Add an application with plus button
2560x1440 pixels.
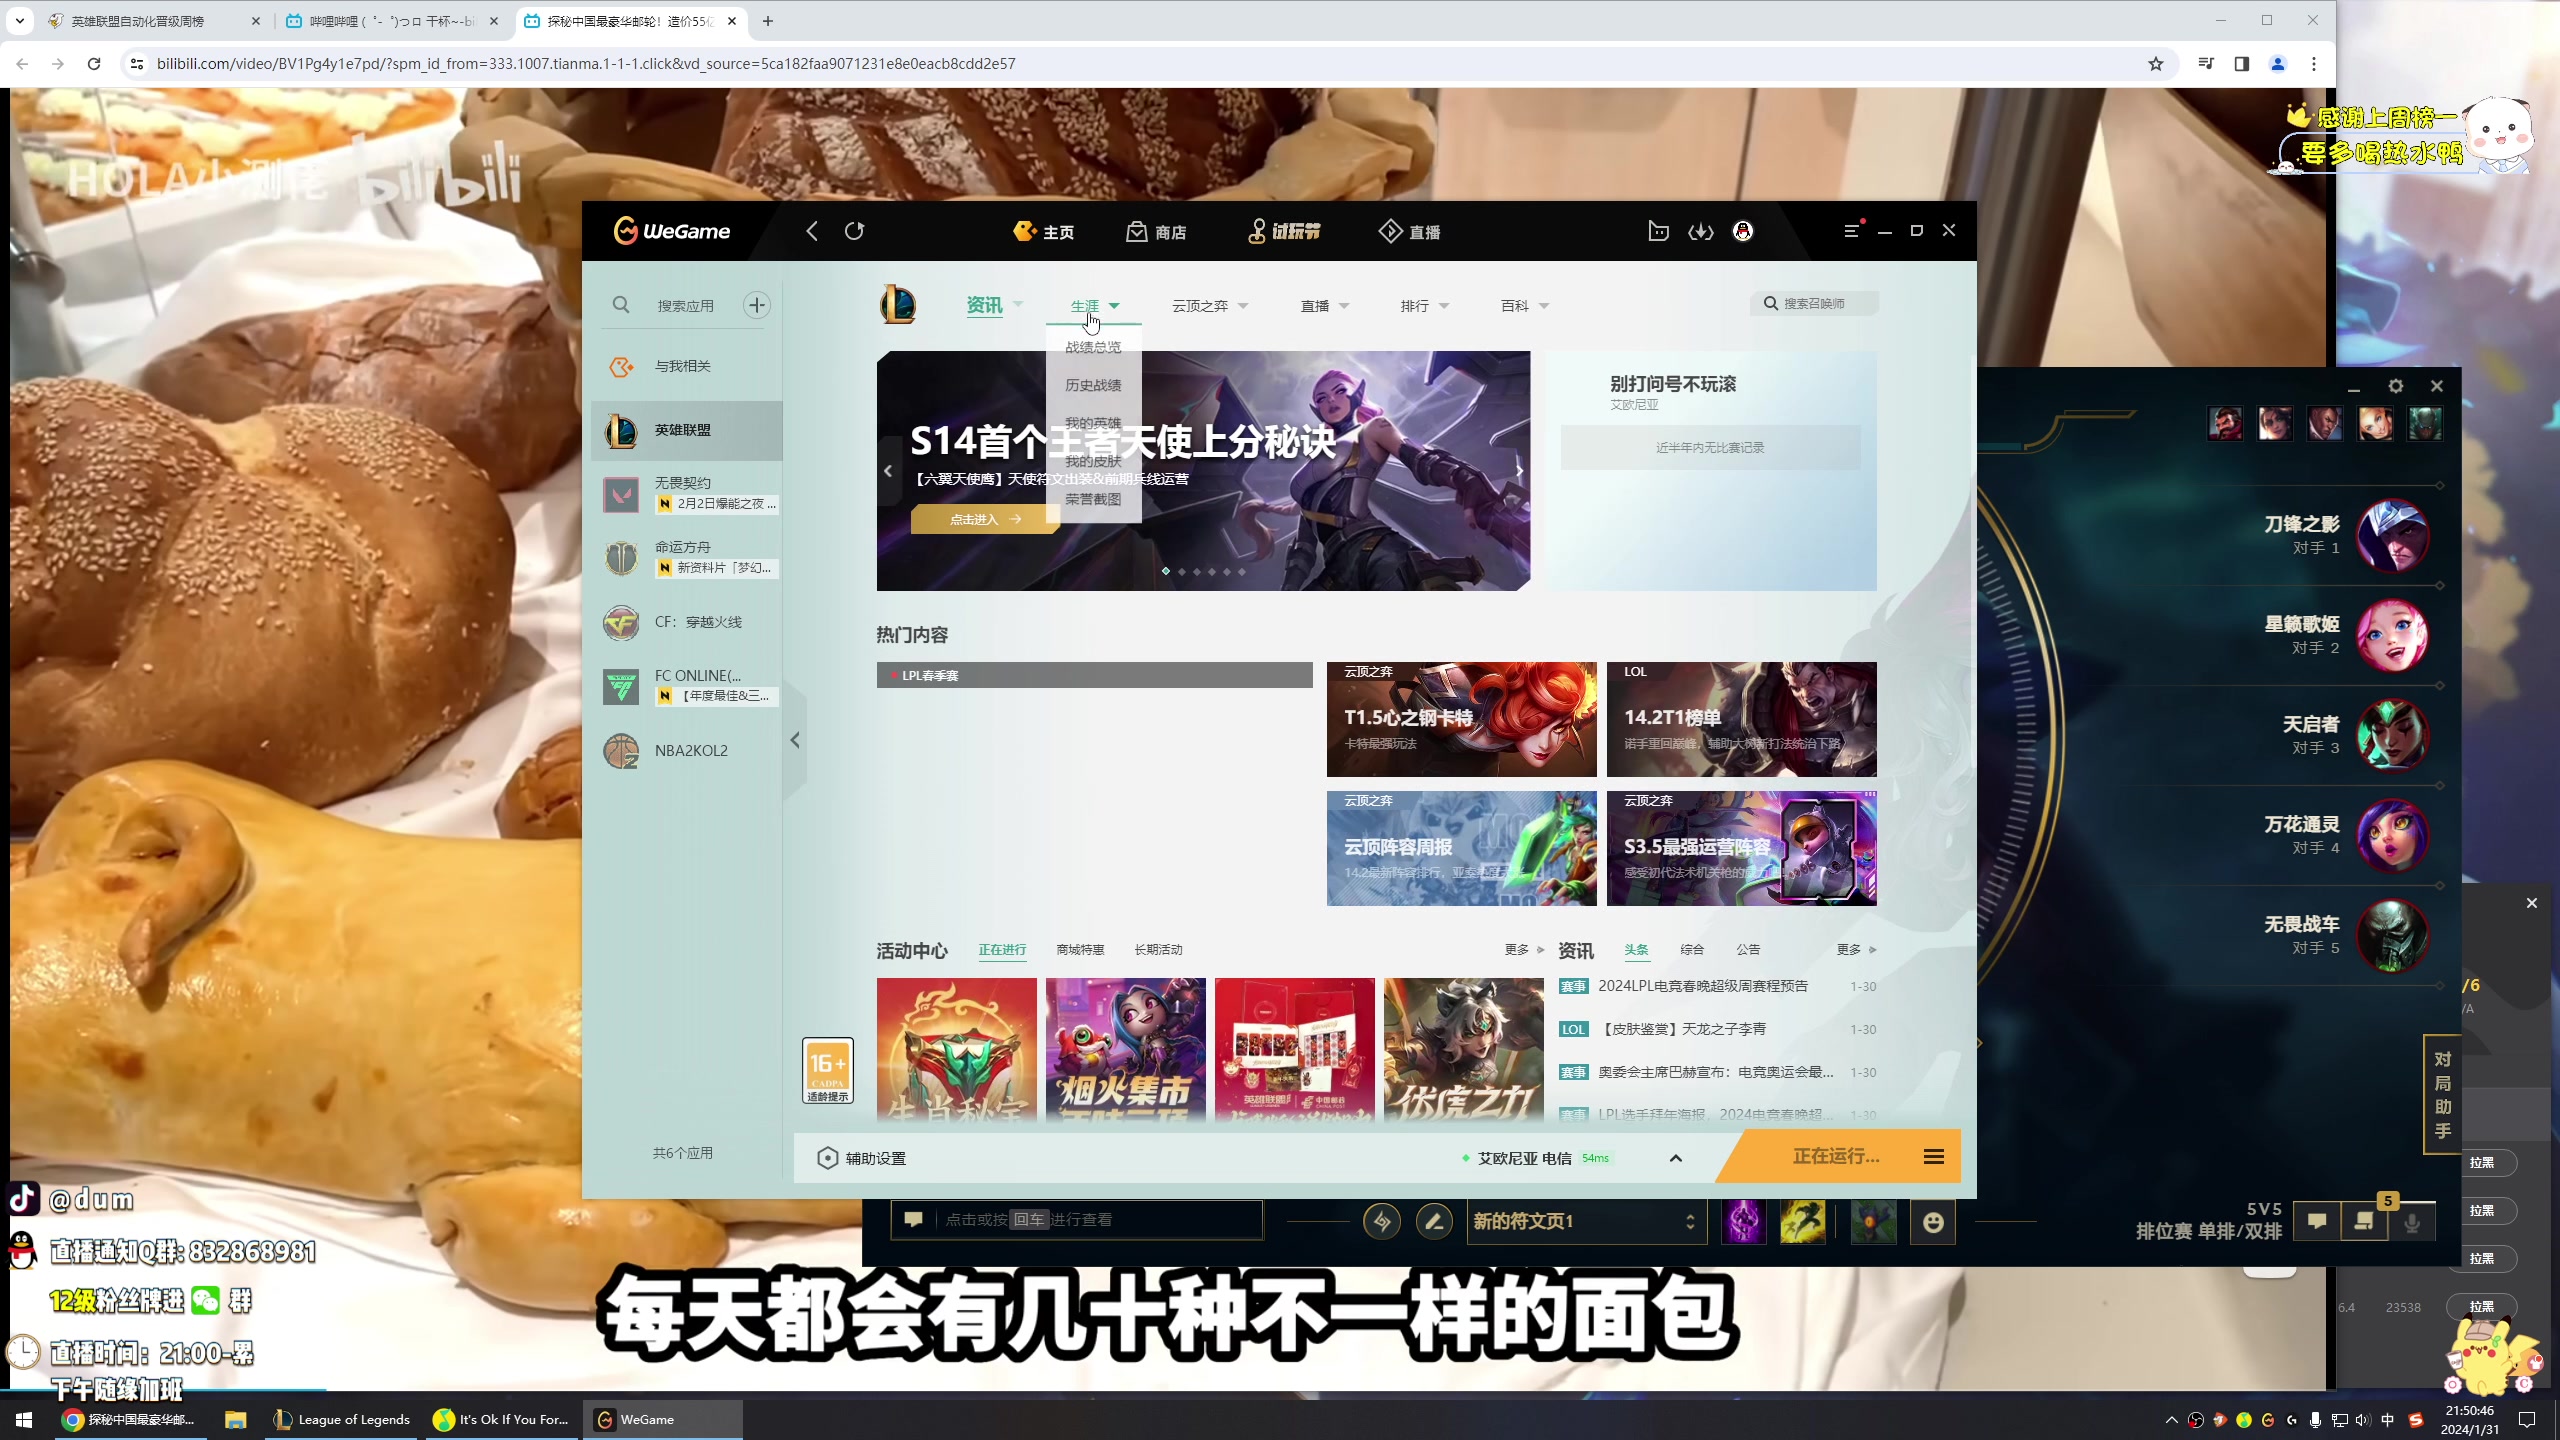(757, 305)
